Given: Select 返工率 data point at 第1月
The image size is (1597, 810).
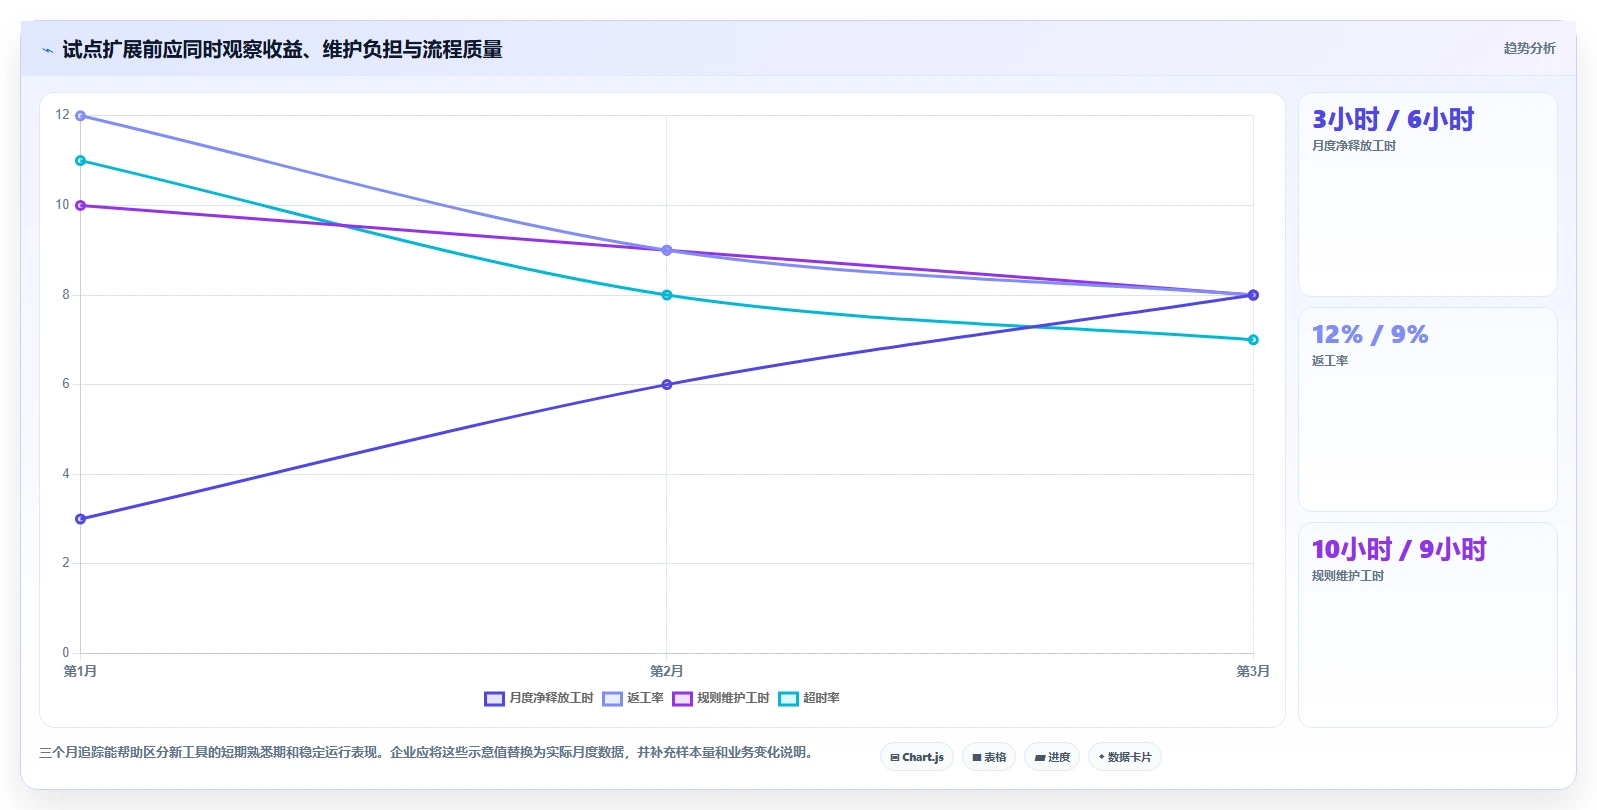Looking at the screenshot, I should [x=81, y=116].
